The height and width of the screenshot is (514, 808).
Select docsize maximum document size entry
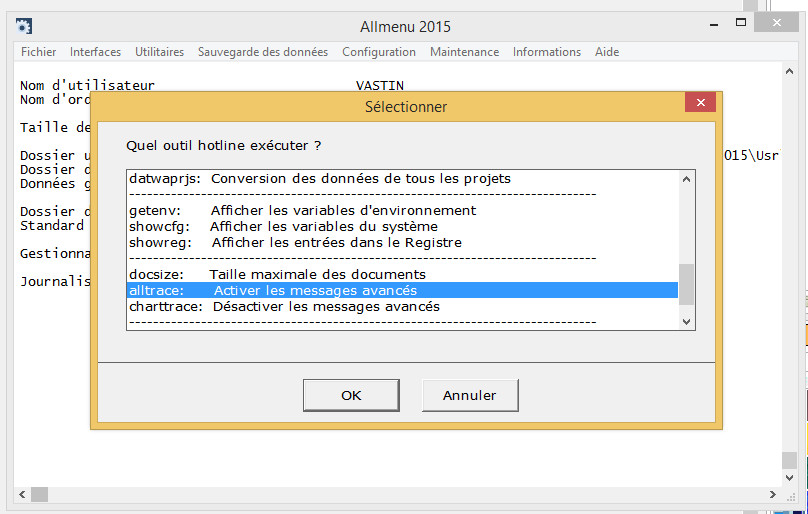click(x=402, y=275)
